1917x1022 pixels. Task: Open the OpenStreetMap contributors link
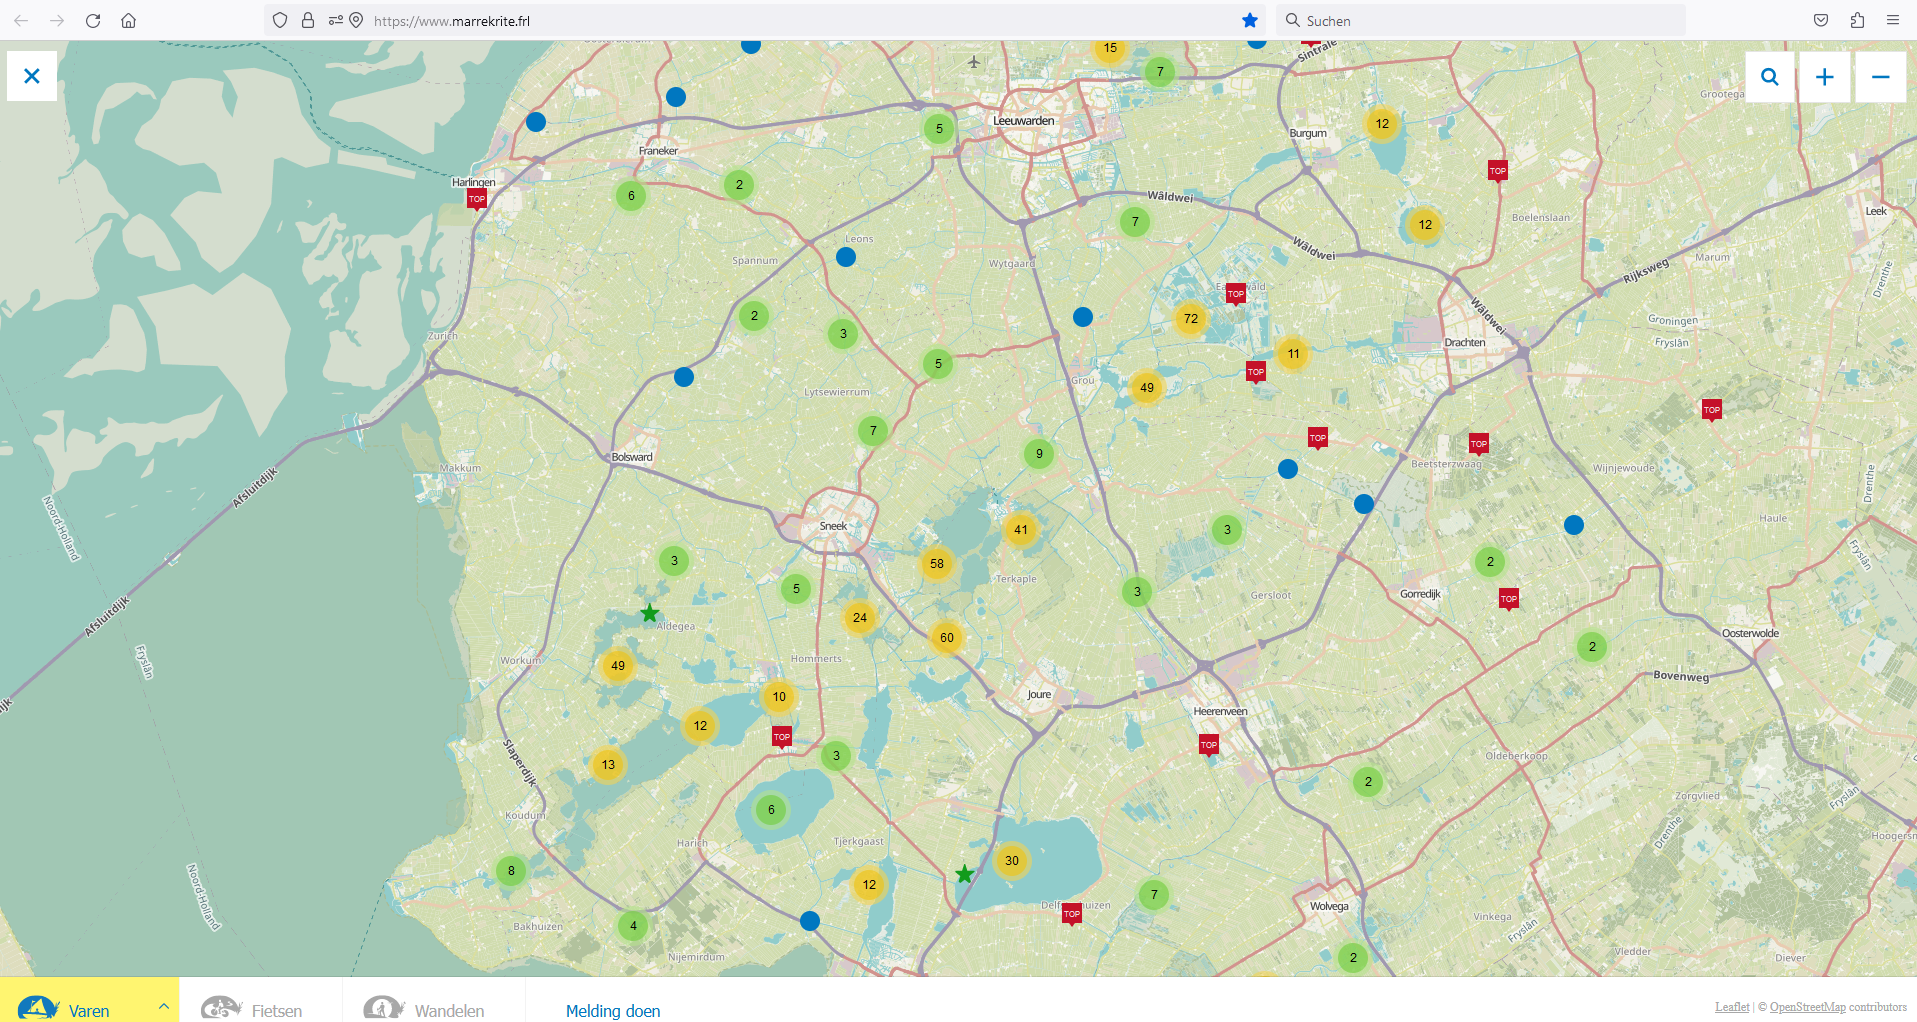point(1807,1007)
